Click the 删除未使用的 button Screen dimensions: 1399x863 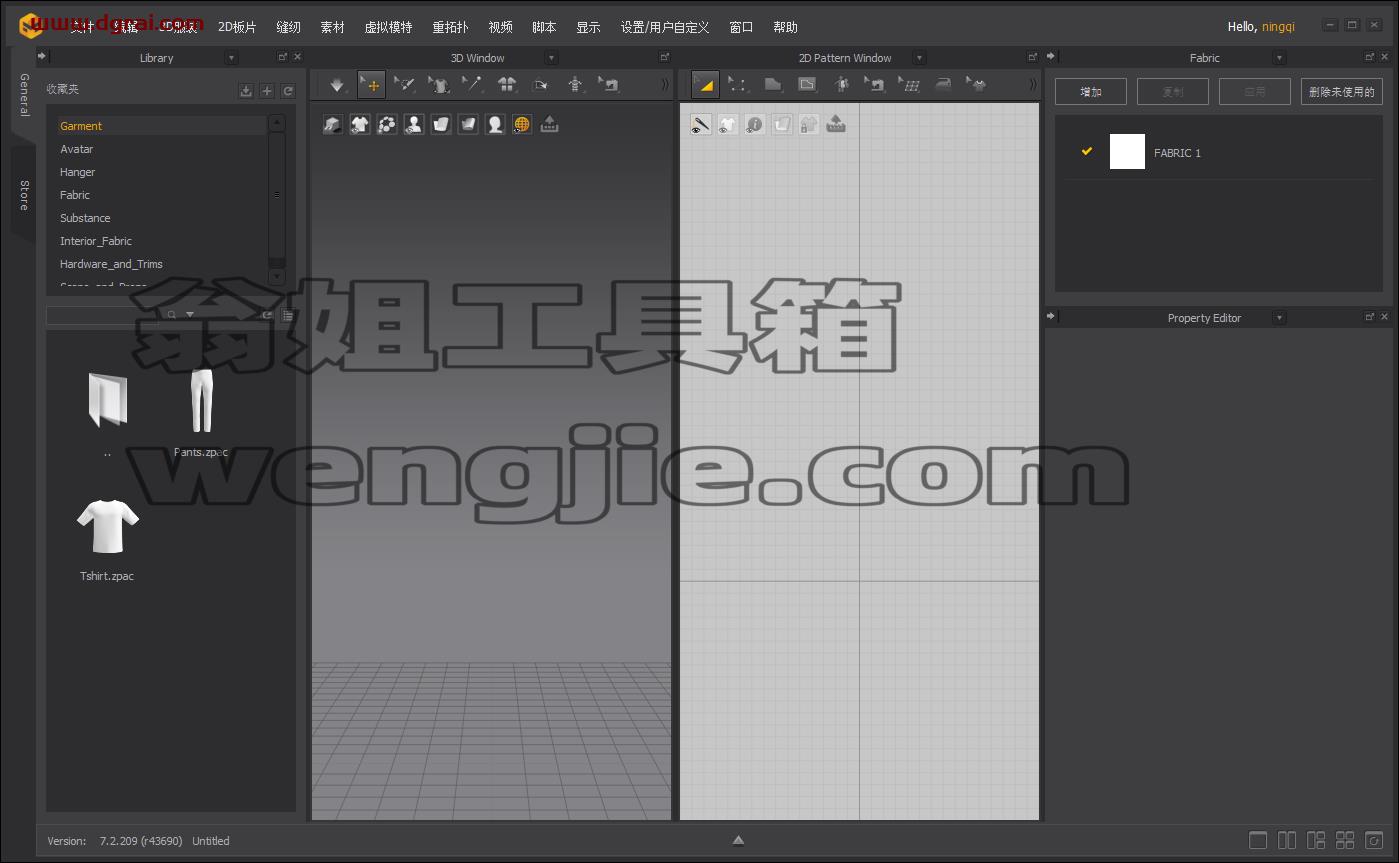[1342, 92]
